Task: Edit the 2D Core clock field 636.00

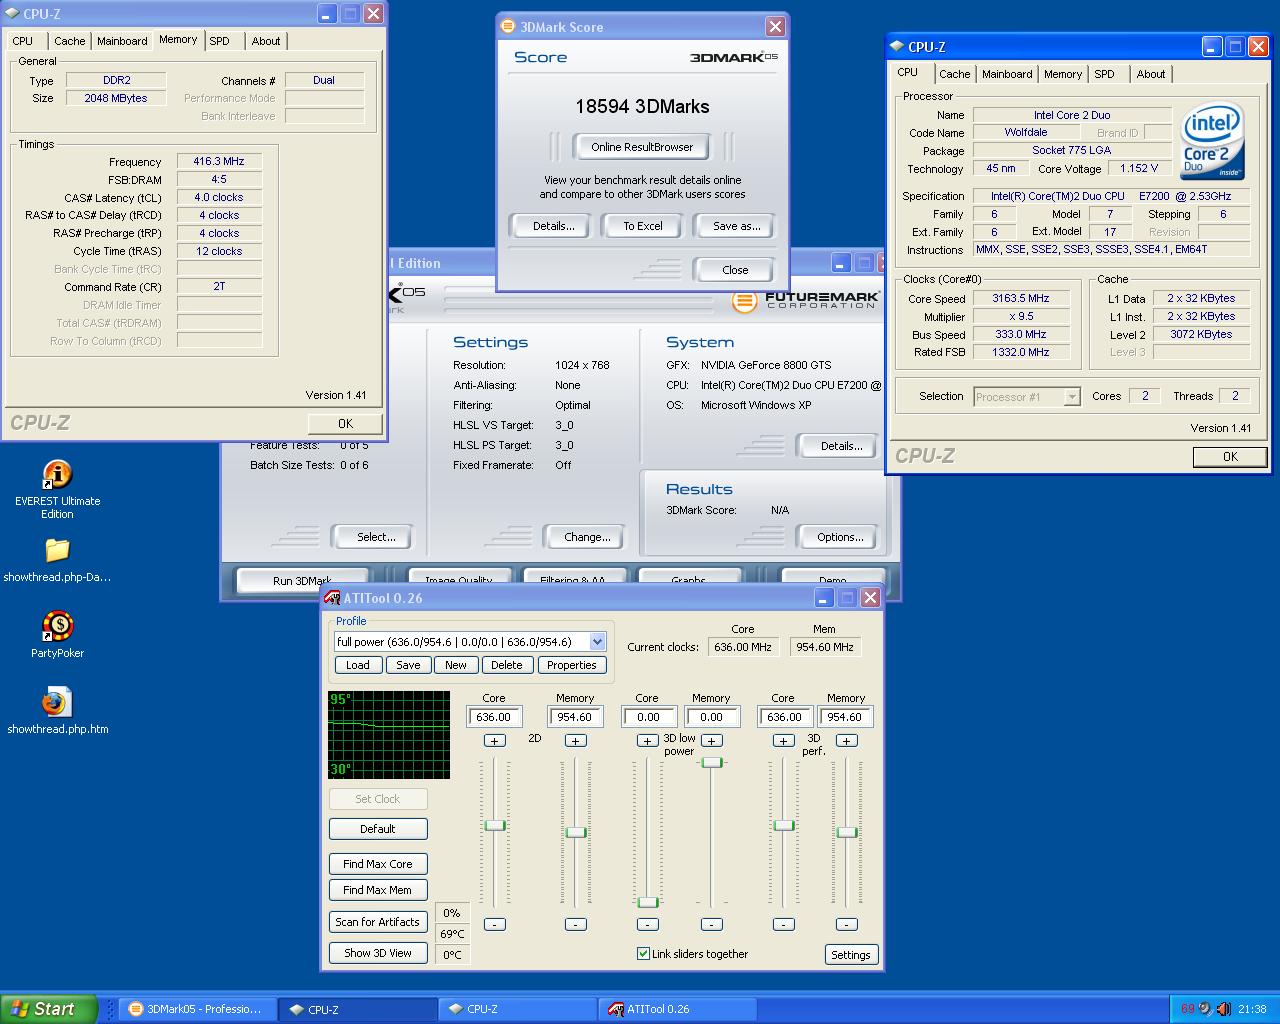Action: pyautogui.click(x=494, y=717)
